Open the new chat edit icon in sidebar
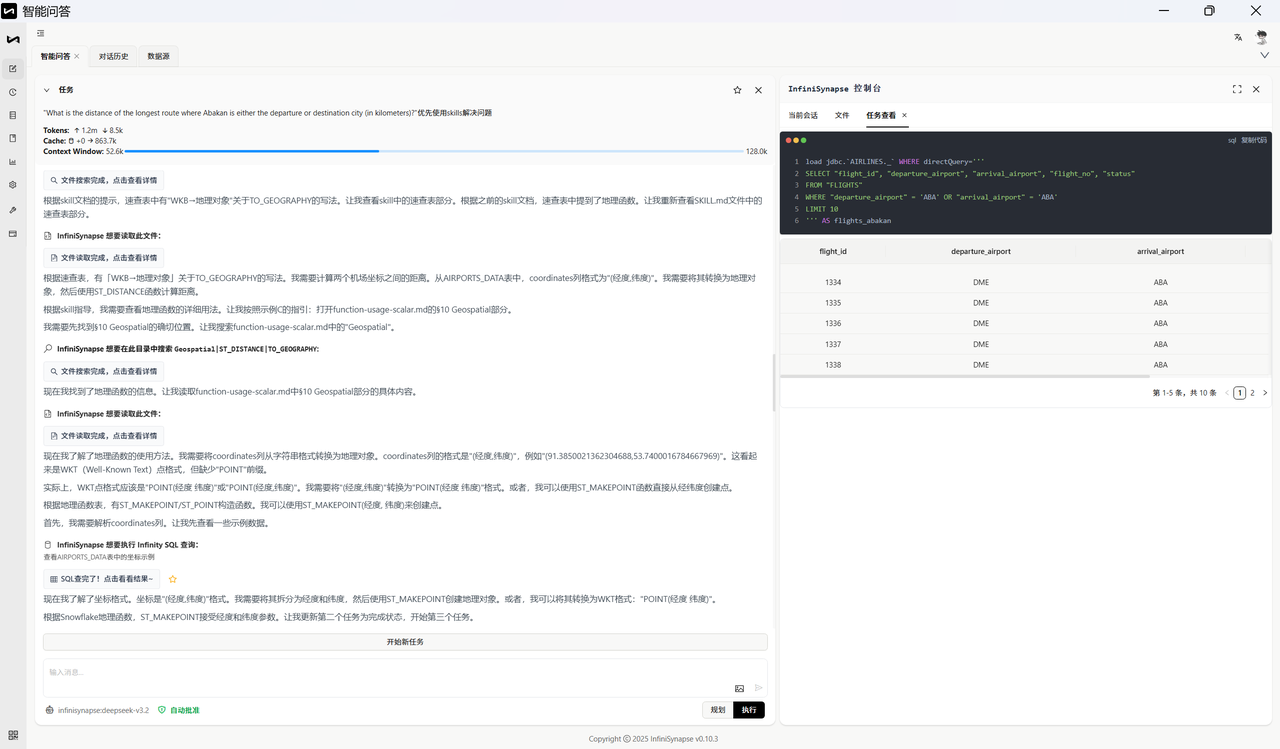Screen dimensions: 1280x749 pos(12,69)
